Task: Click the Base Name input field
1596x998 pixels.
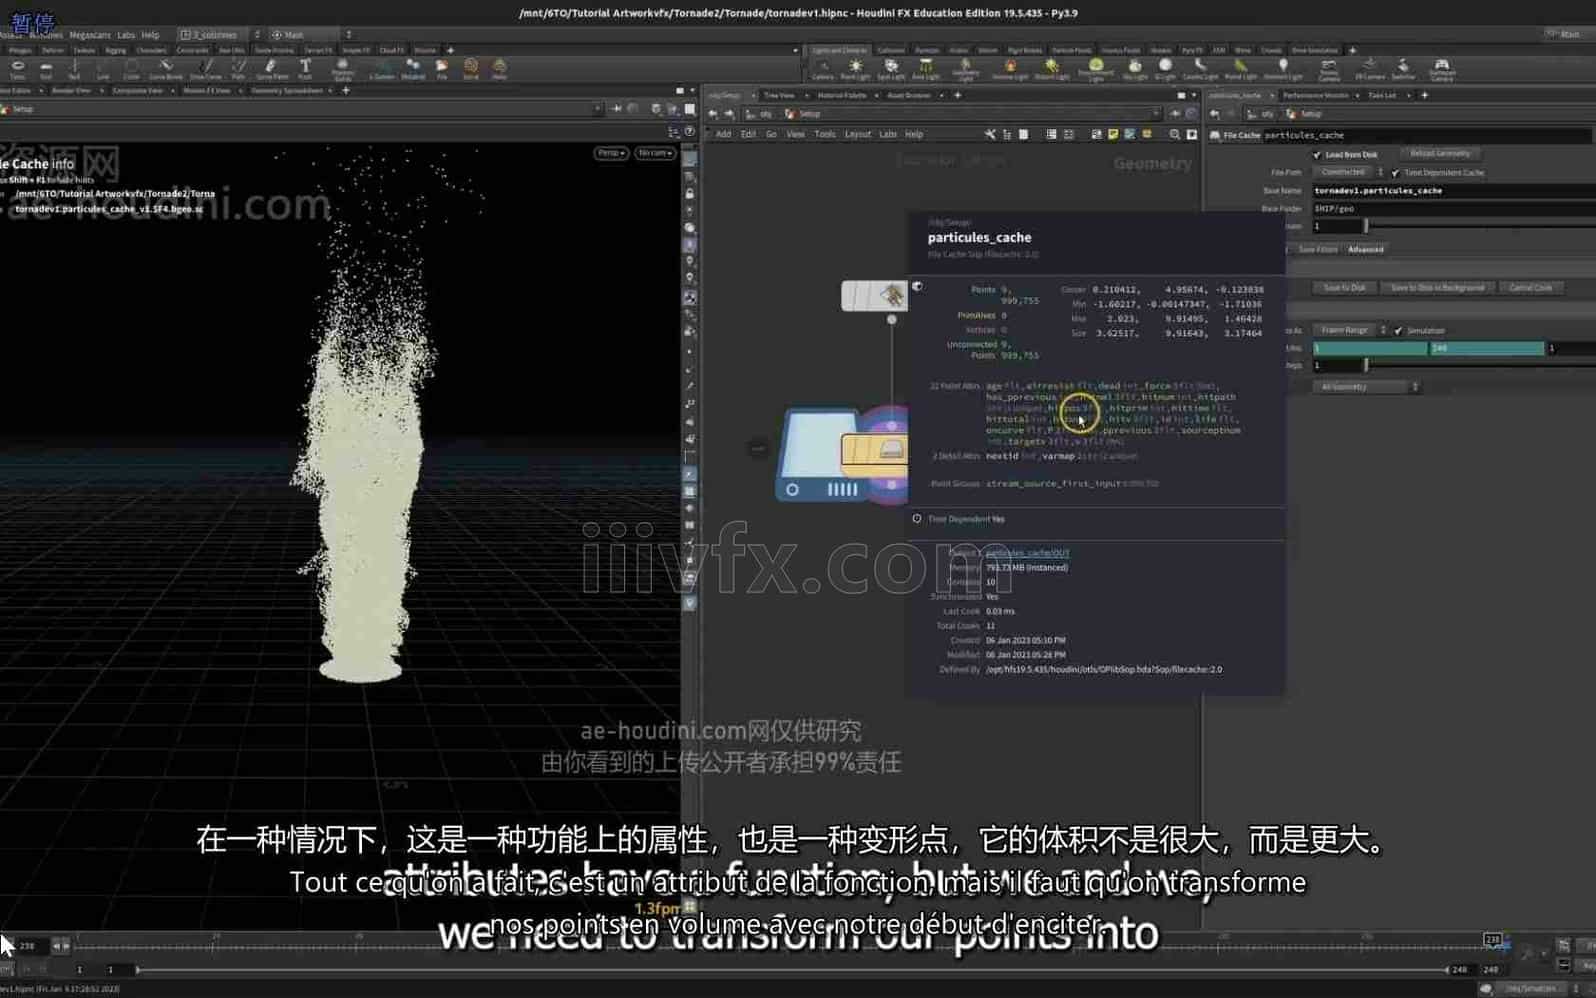Action: click(x=1450, y=190)
